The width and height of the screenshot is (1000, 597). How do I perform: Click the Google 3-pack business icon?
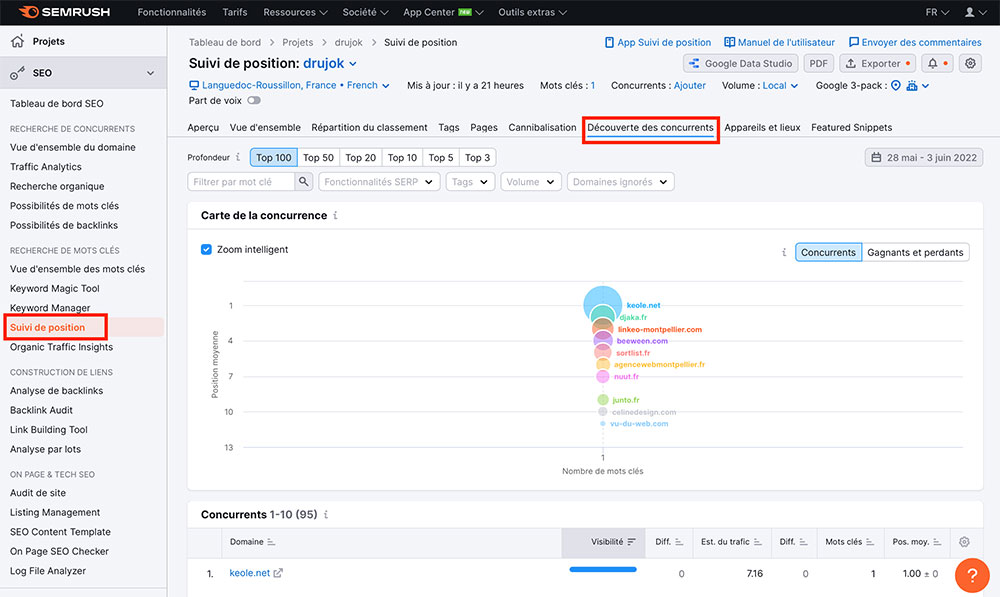tap(912, 85)
